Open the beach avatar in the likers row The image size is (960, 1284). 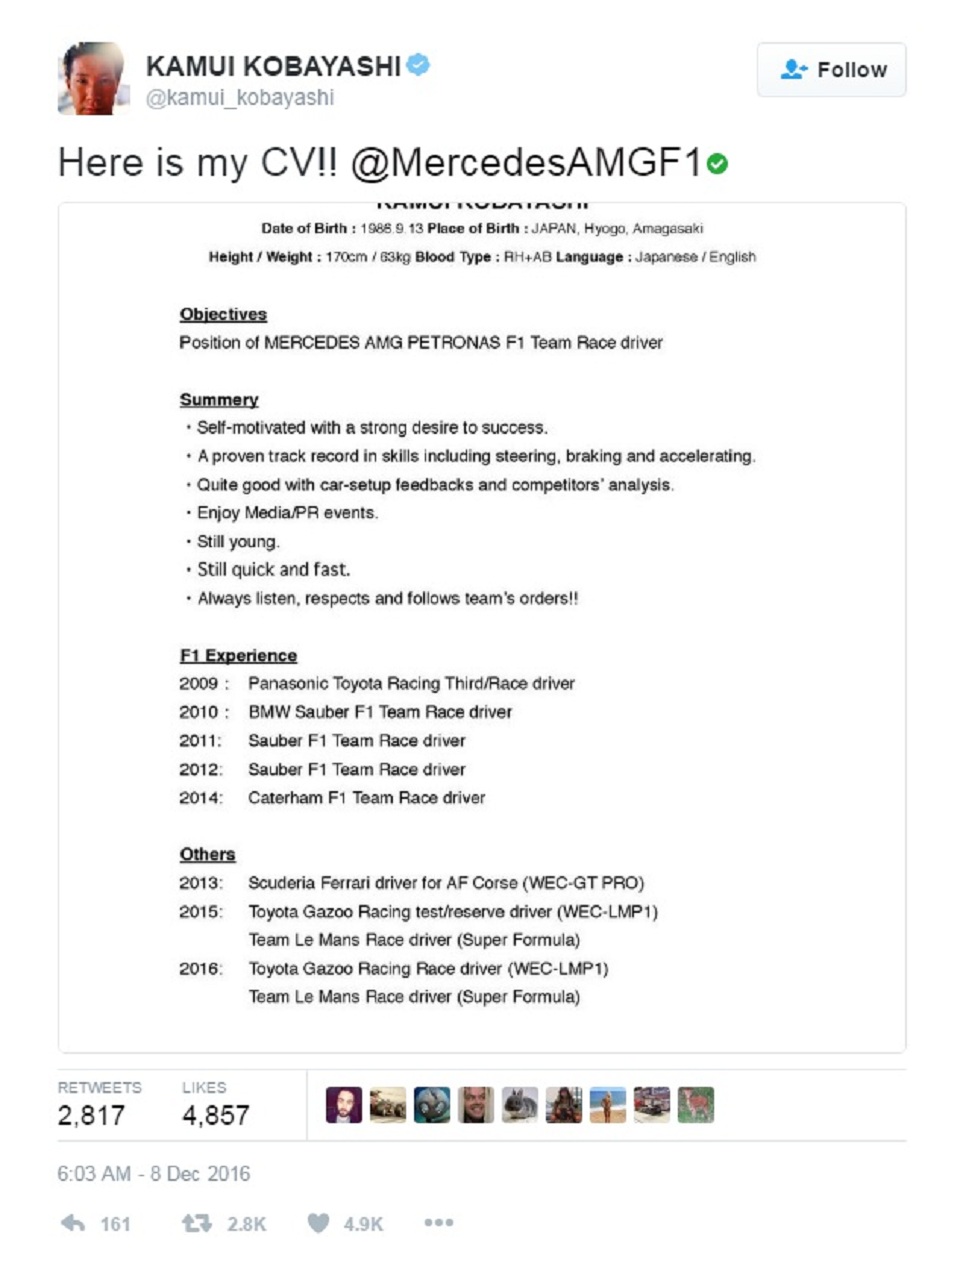pos(608,1105)
